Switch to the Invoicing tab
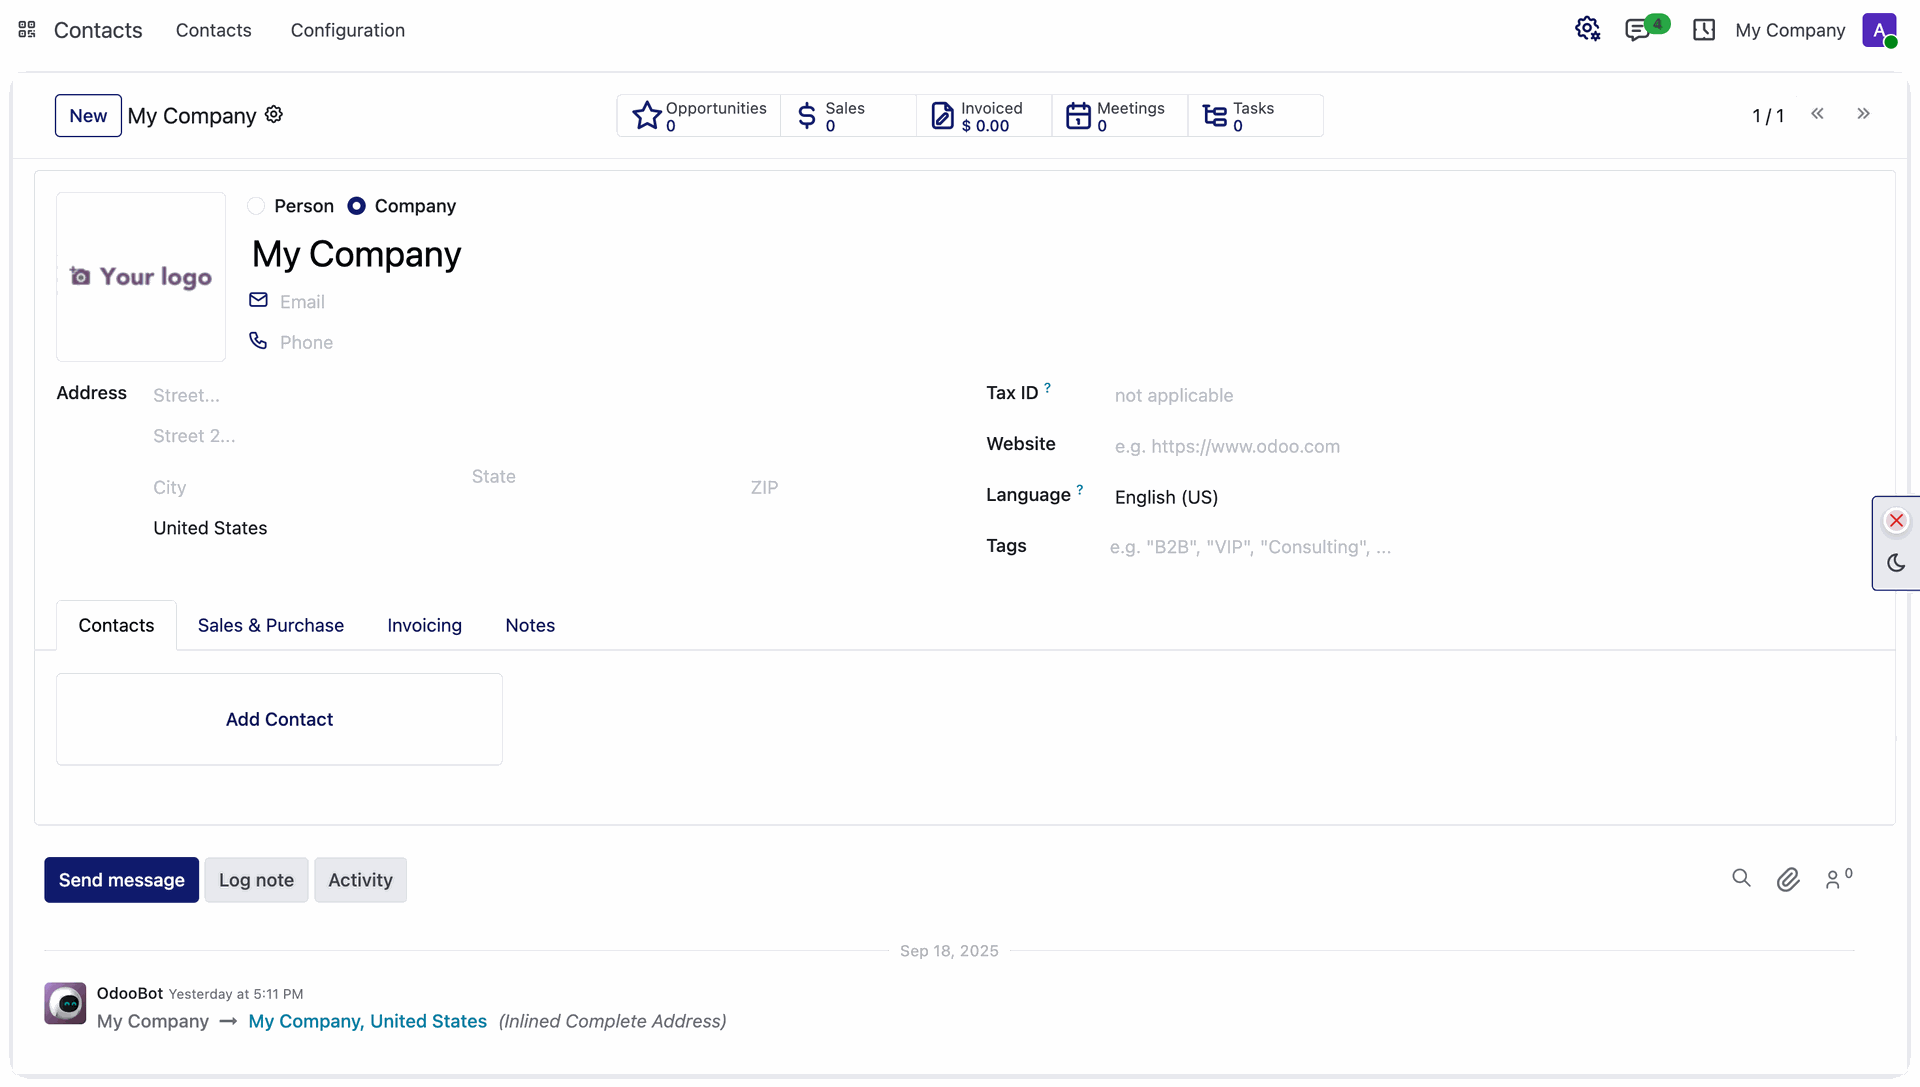 click(x=425, y=625)
